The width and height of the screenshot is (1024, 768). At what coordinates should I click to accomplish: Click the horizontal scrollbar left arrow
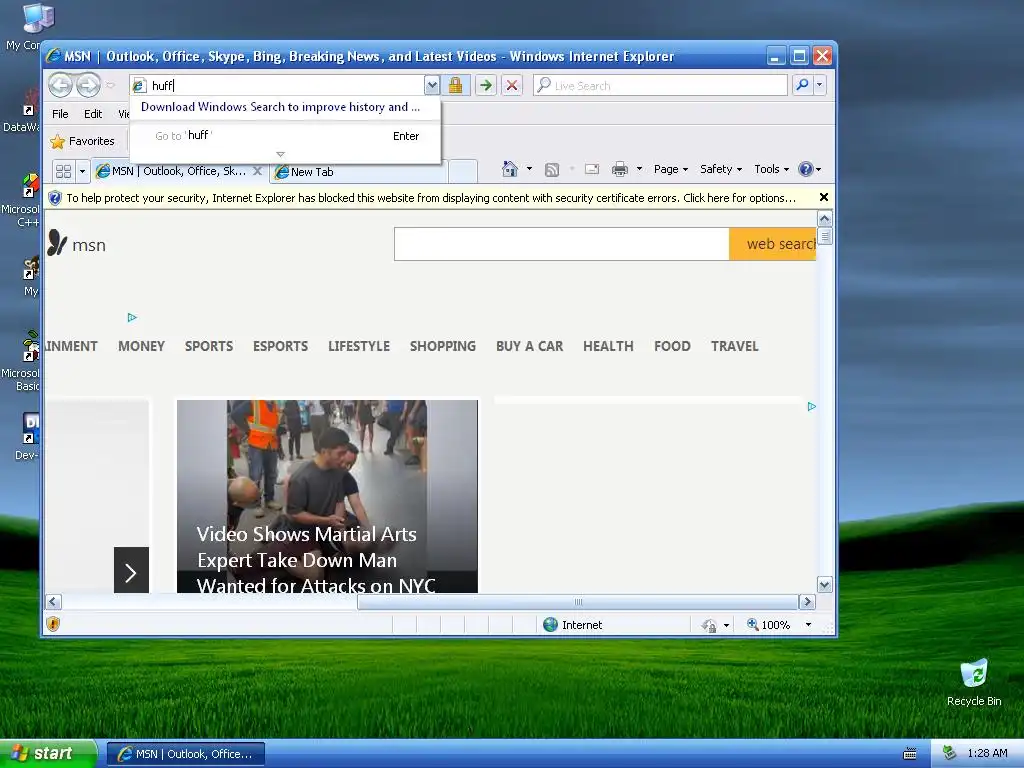coord(54,601)
